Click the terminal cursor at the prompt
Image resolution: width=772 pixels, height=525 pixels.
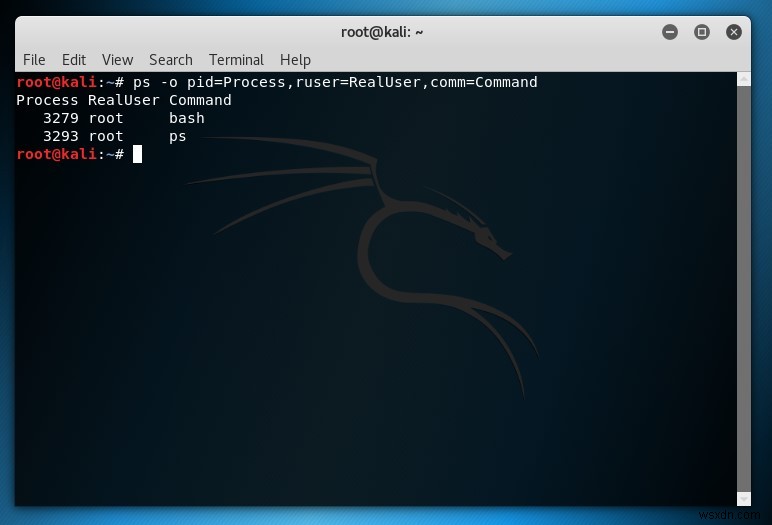click(x=137, y=154)
